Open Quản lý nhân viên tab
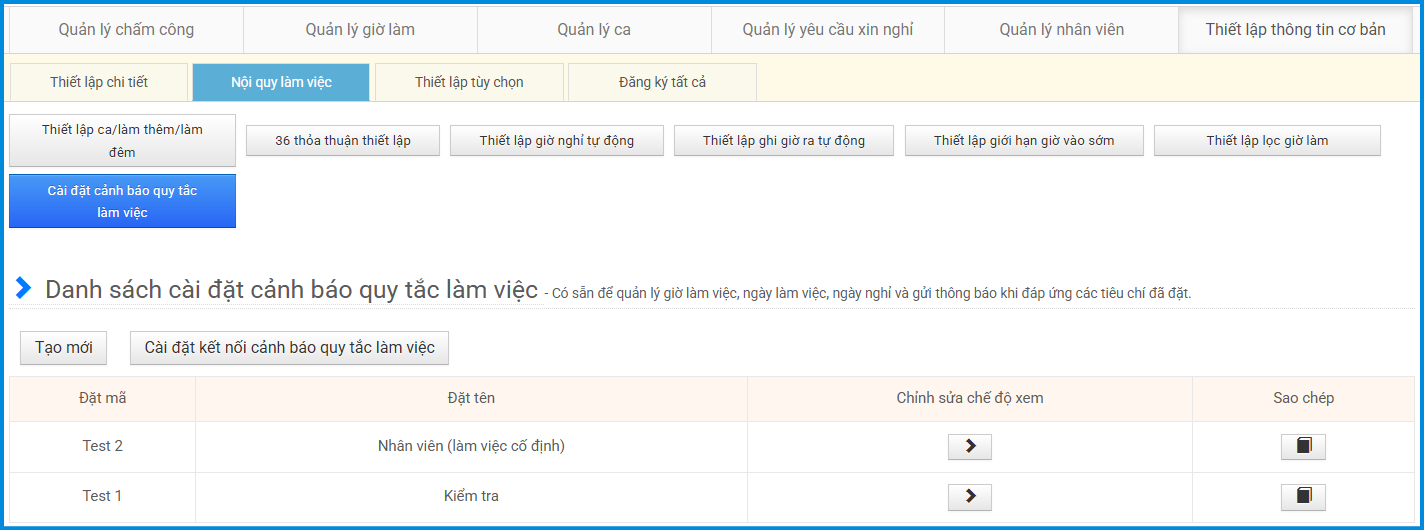Image resolution: width=1424 pixels, height=530 pixels. (1061, 30)
